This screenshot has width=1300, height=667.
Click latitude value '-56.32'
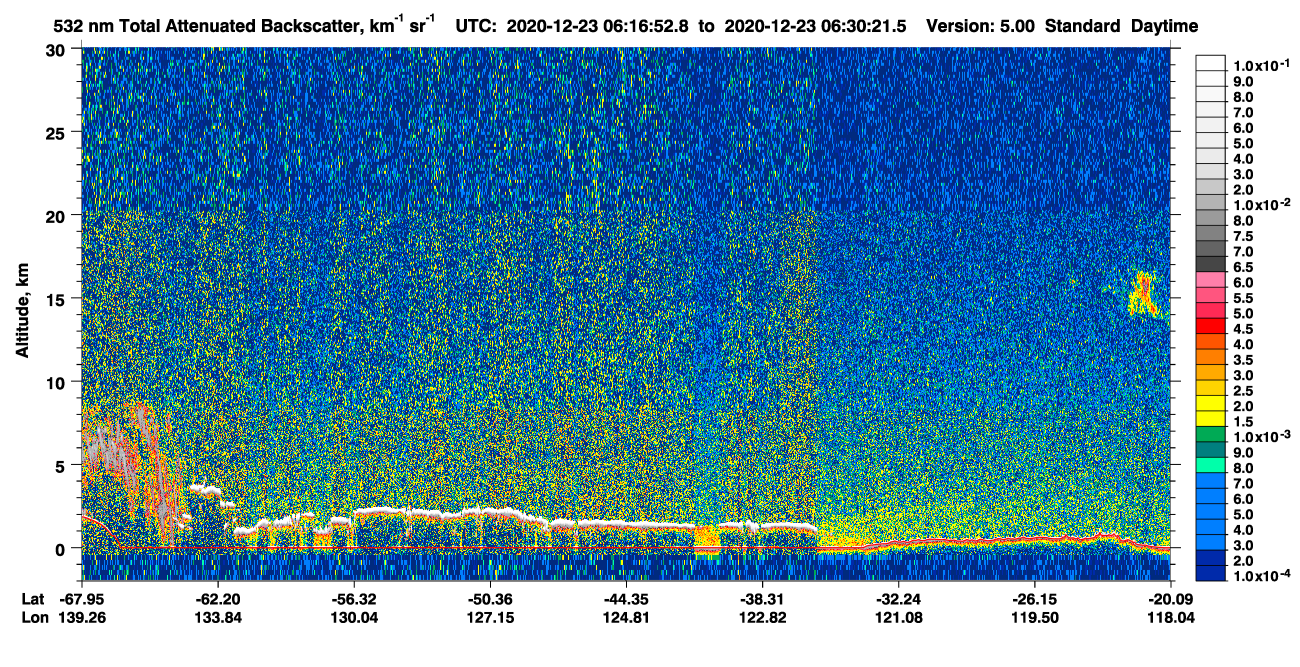coord(353,599)
